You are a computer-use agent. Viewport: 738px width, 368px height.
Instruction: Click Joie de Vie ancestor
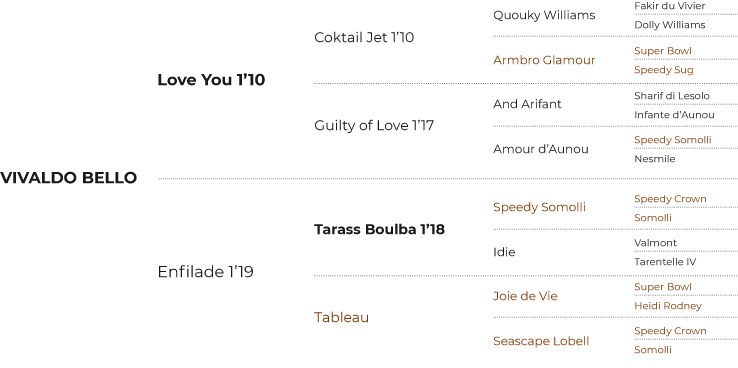click(x=525, y=296)
